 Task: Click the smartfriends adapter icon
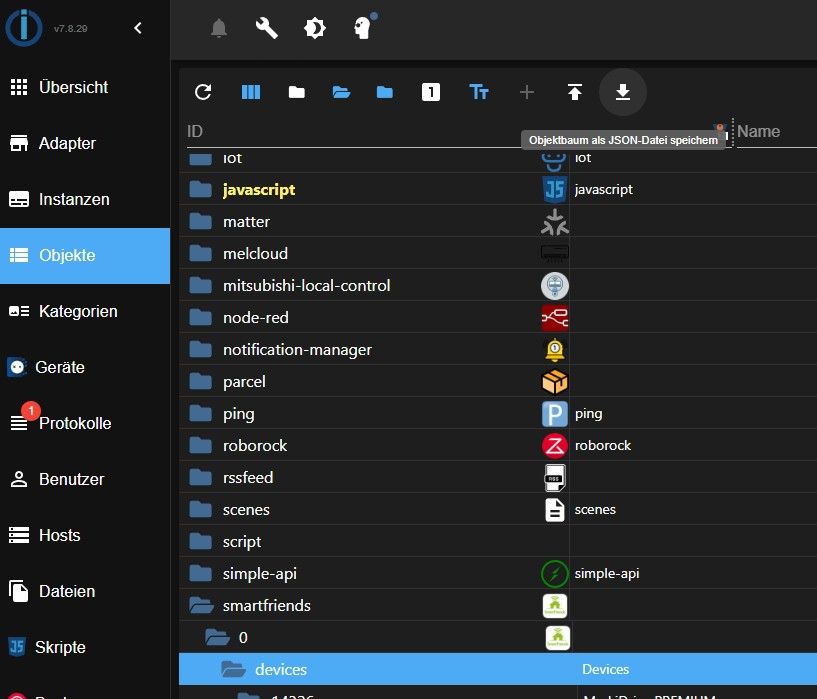point(554,606)
